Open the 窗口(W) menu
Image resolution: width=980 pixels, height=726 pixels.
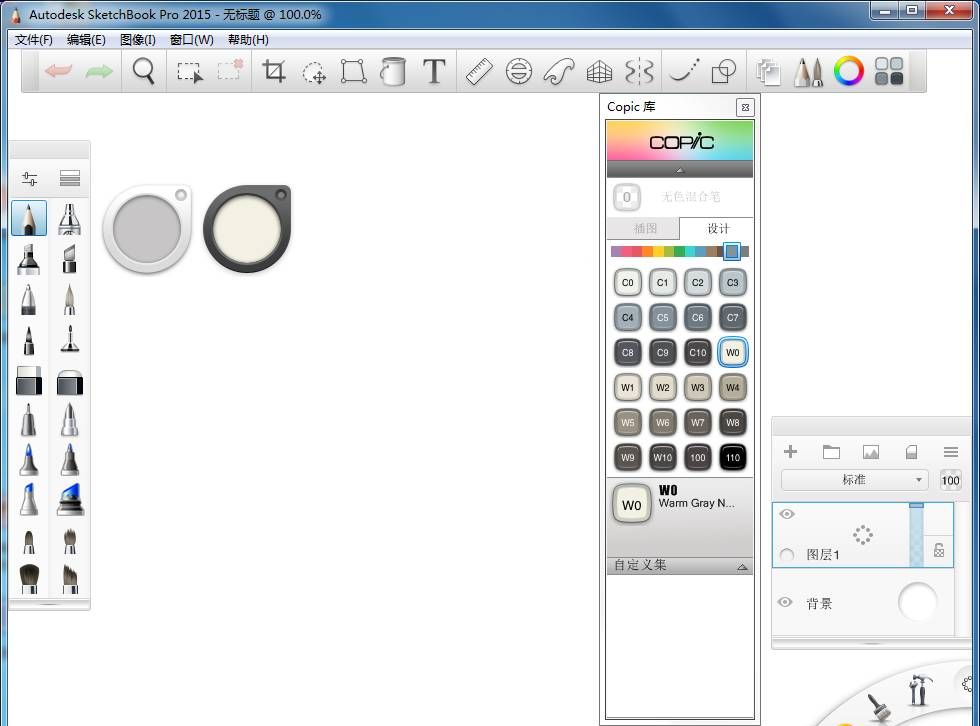192,40
